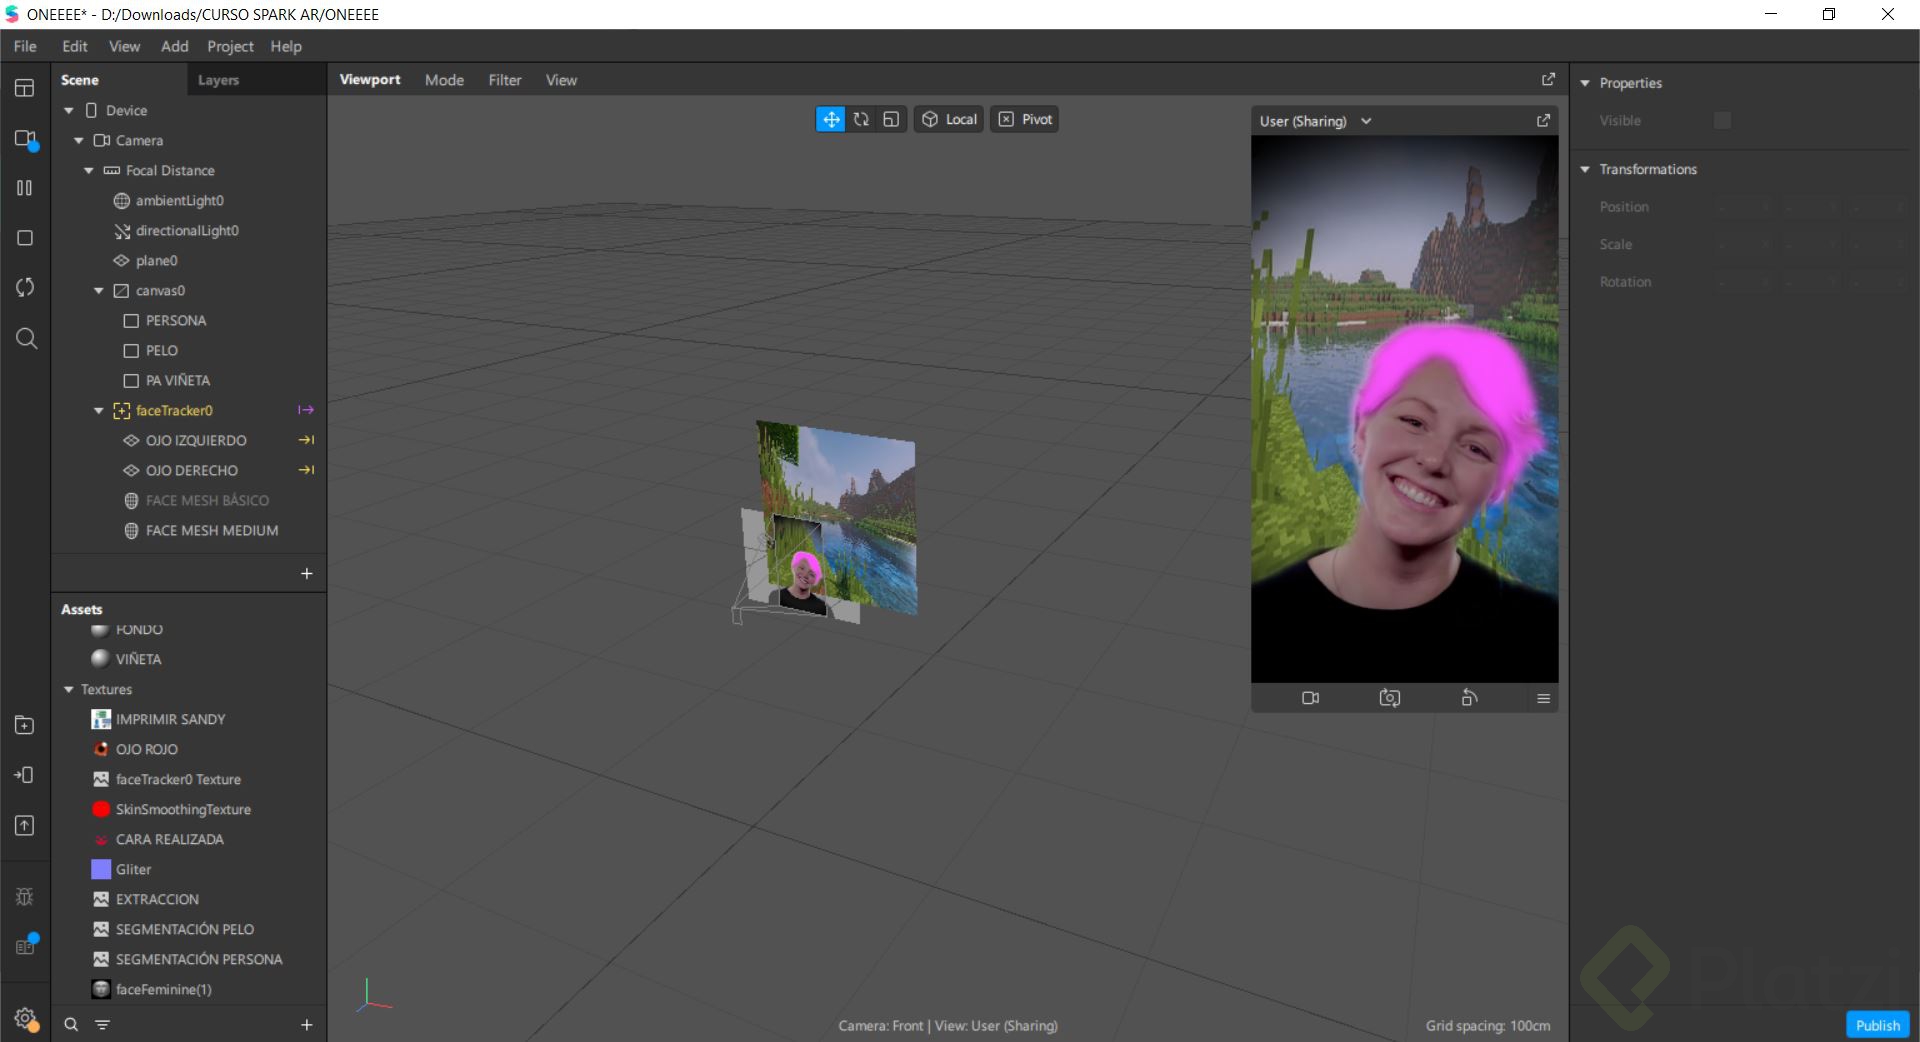
Task: Select the Scale manipulator tool
Action: pyautogui.click(x=891, y=119)
